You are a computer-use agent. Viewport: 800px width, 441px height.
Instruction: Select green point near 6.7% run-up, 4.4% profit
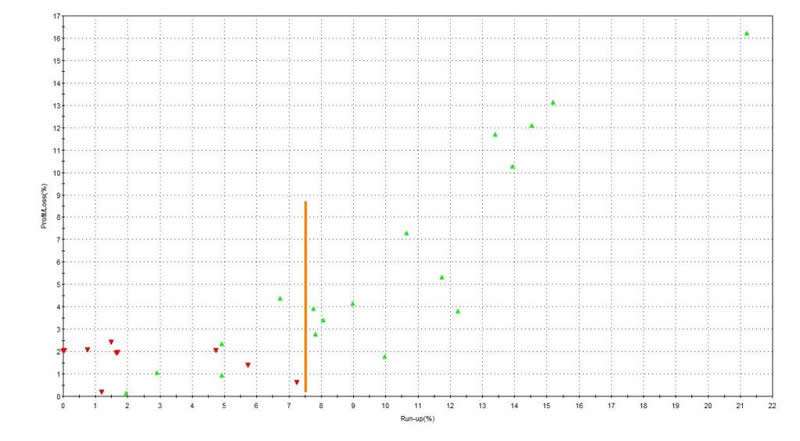tap(280, 299)
